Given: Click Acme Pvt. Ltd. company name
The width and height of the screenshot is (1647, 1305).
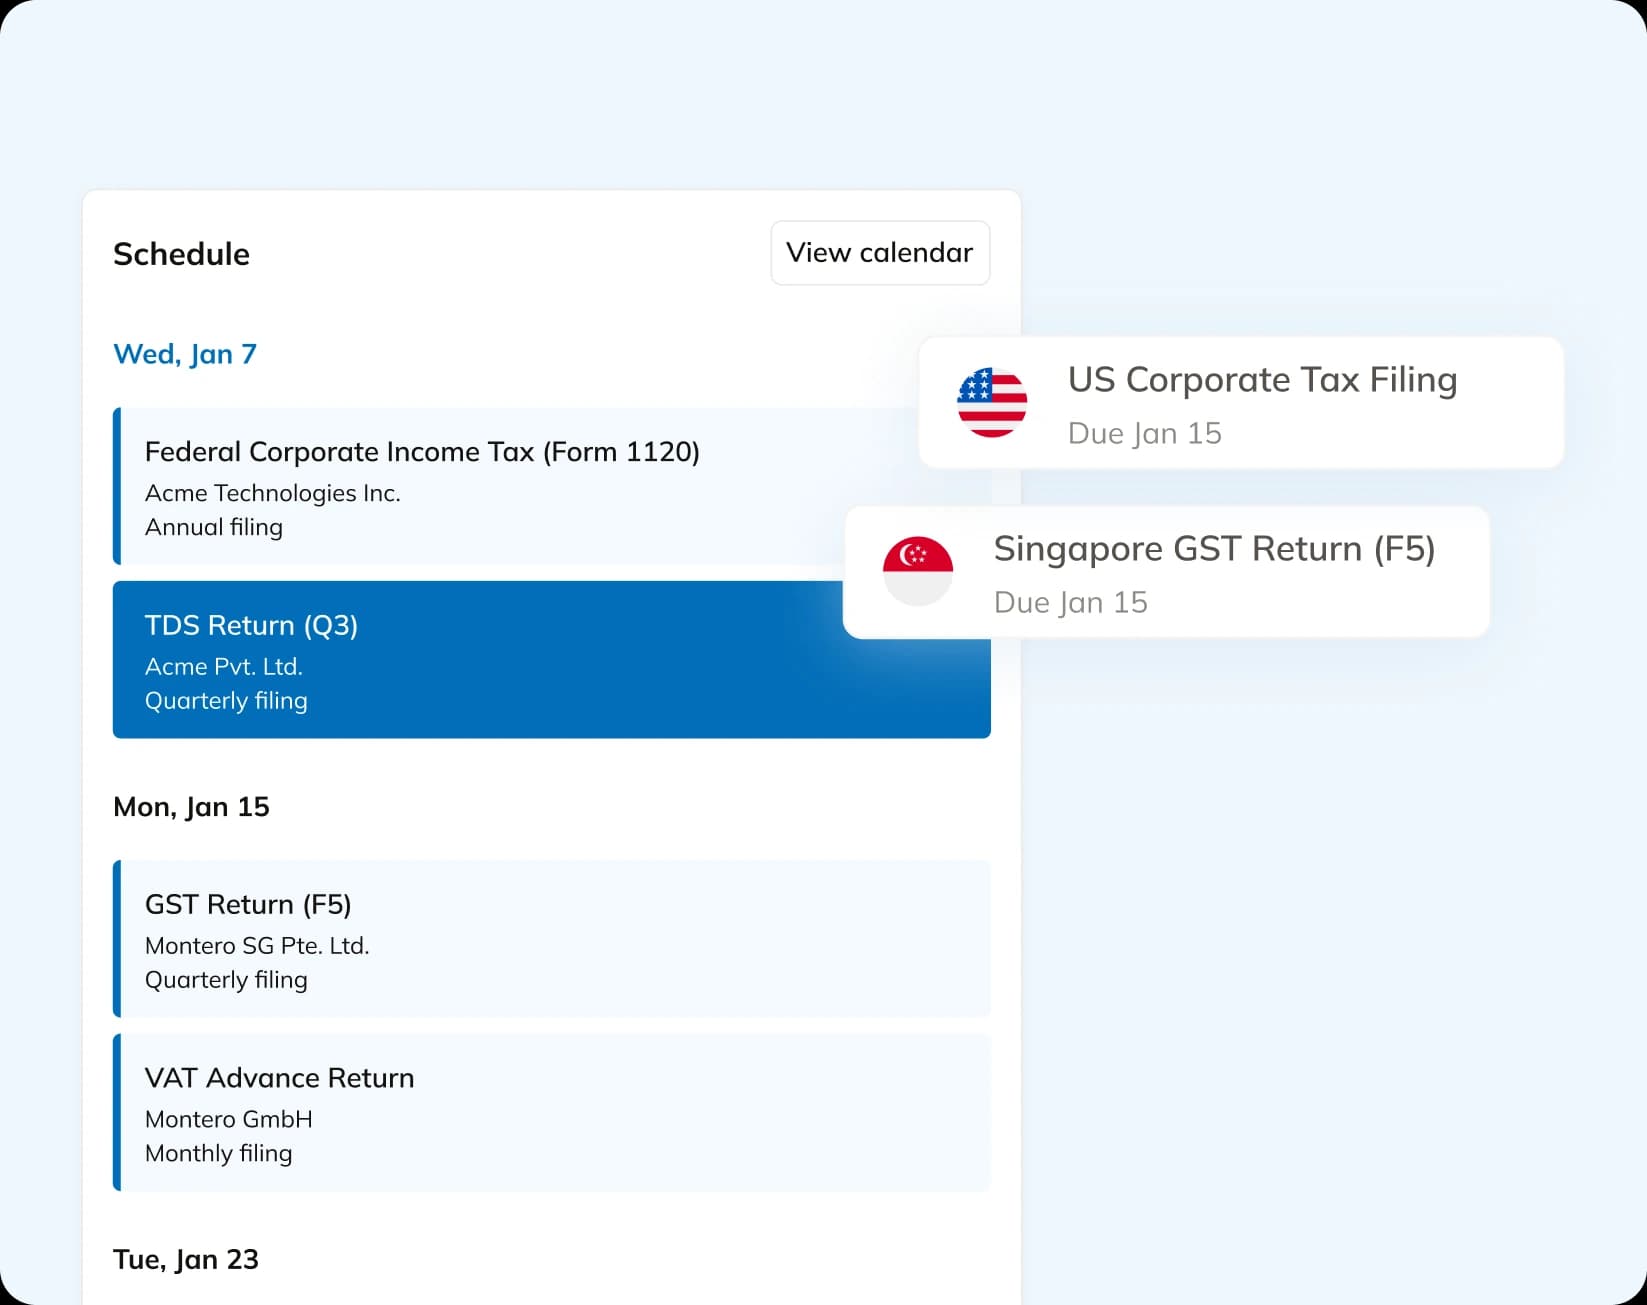Looking at the screenshot, I should (x=224, y=666).
